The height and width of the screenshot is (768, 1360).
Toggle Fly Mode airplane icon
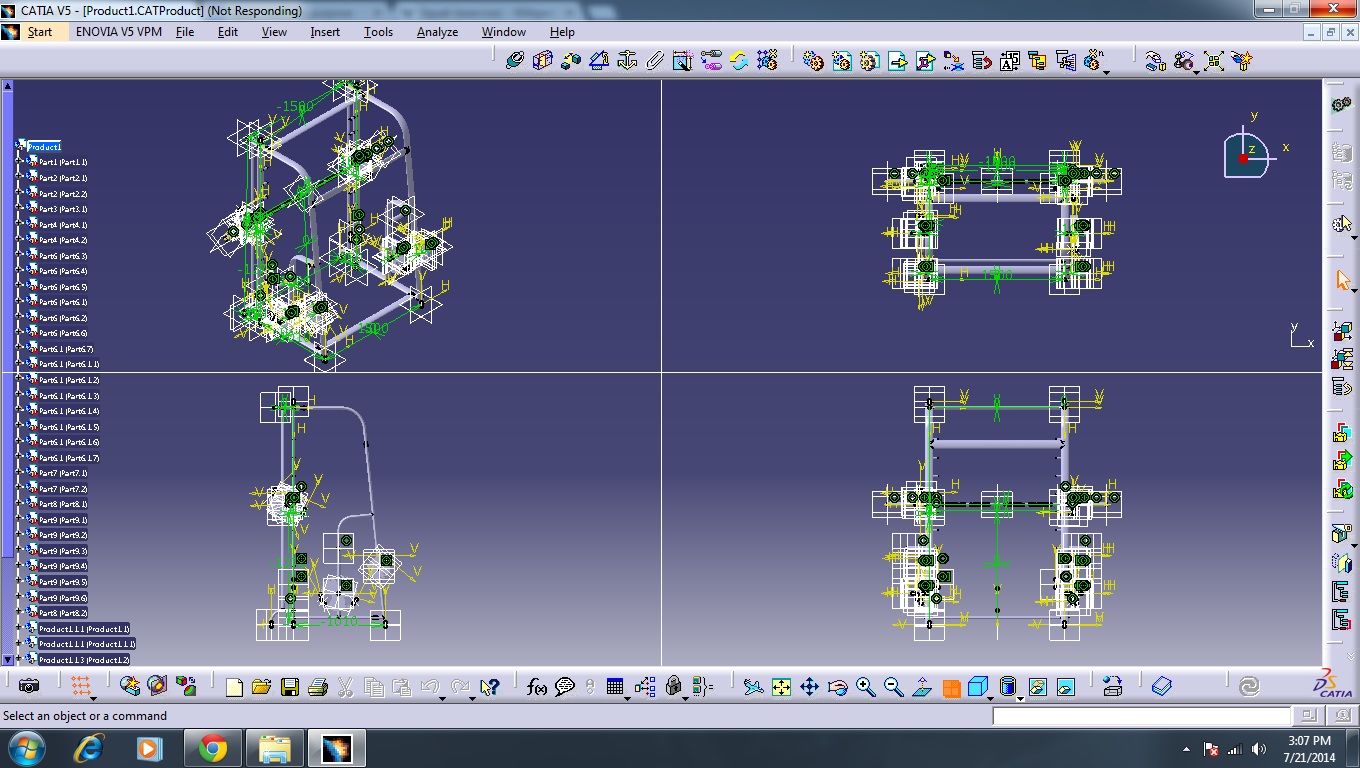click(753, 687)
